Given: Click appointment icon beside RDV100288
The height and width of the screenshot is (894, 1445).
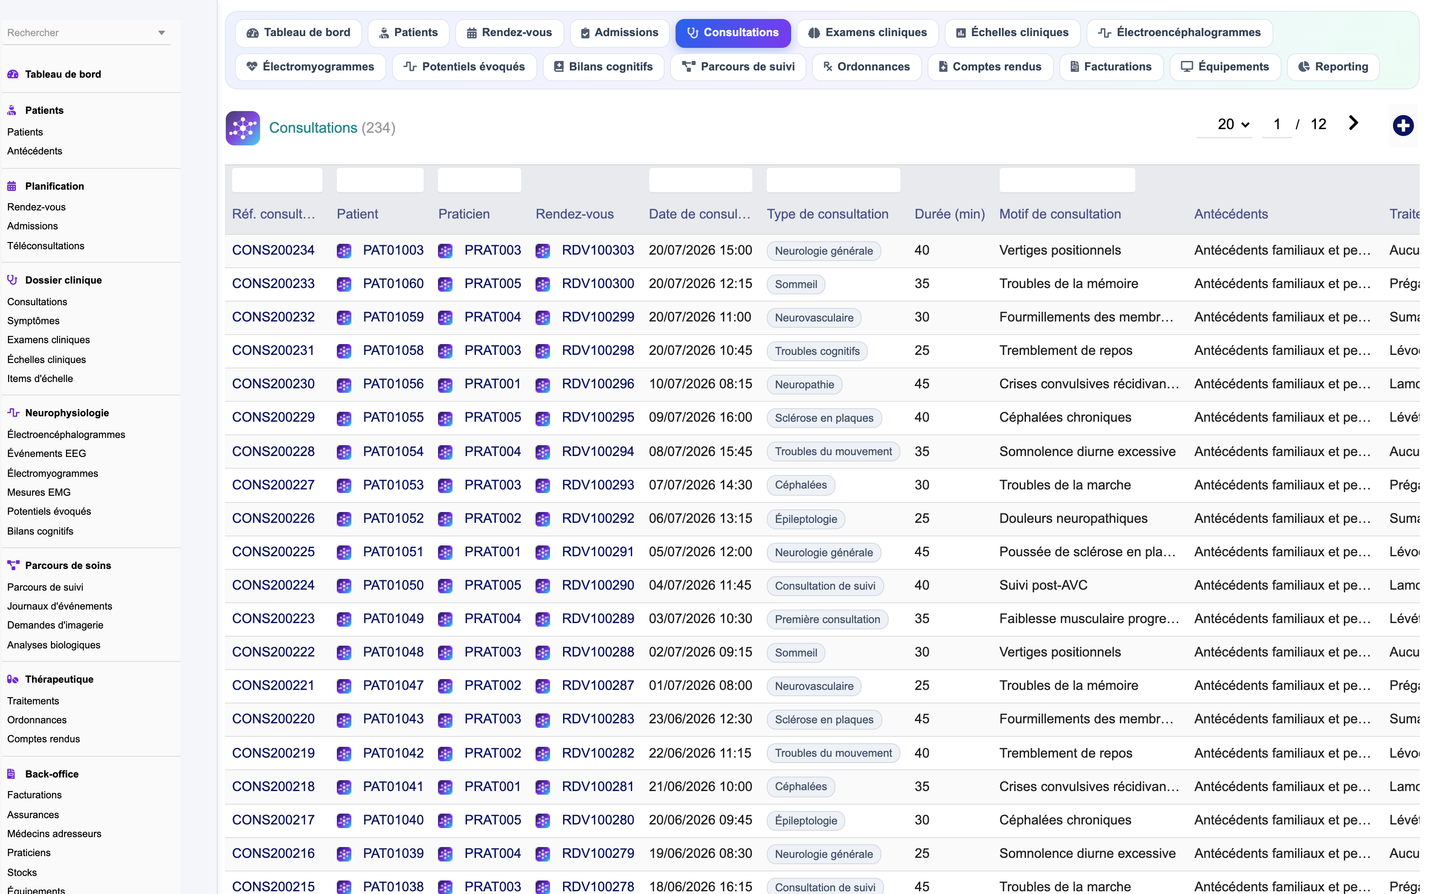Looking at the screenshot, I should pos(543,653).
